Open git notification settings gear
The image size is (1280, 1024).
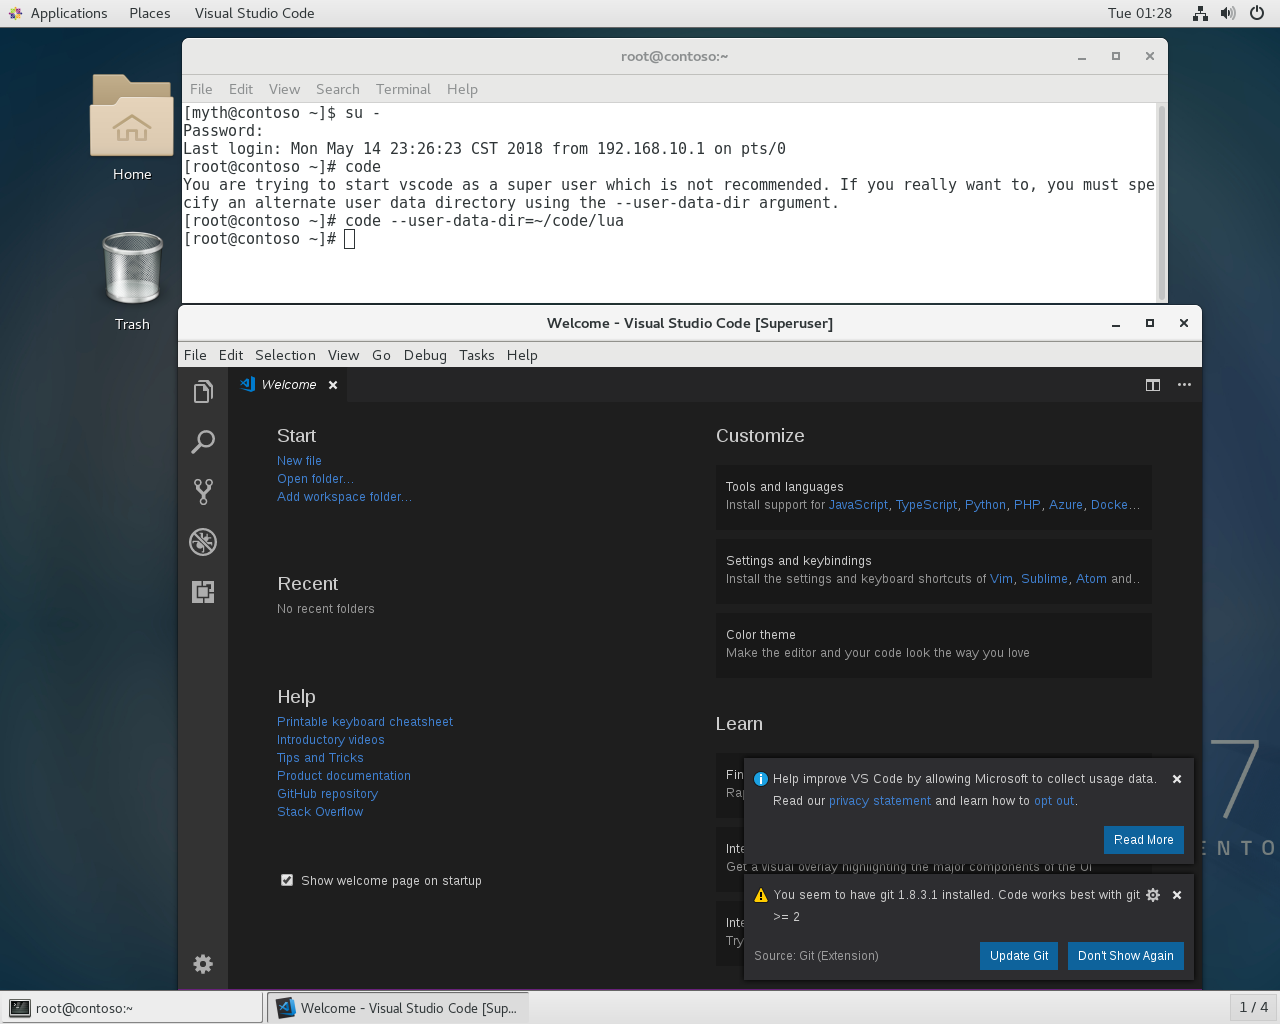pos(1153,895)
